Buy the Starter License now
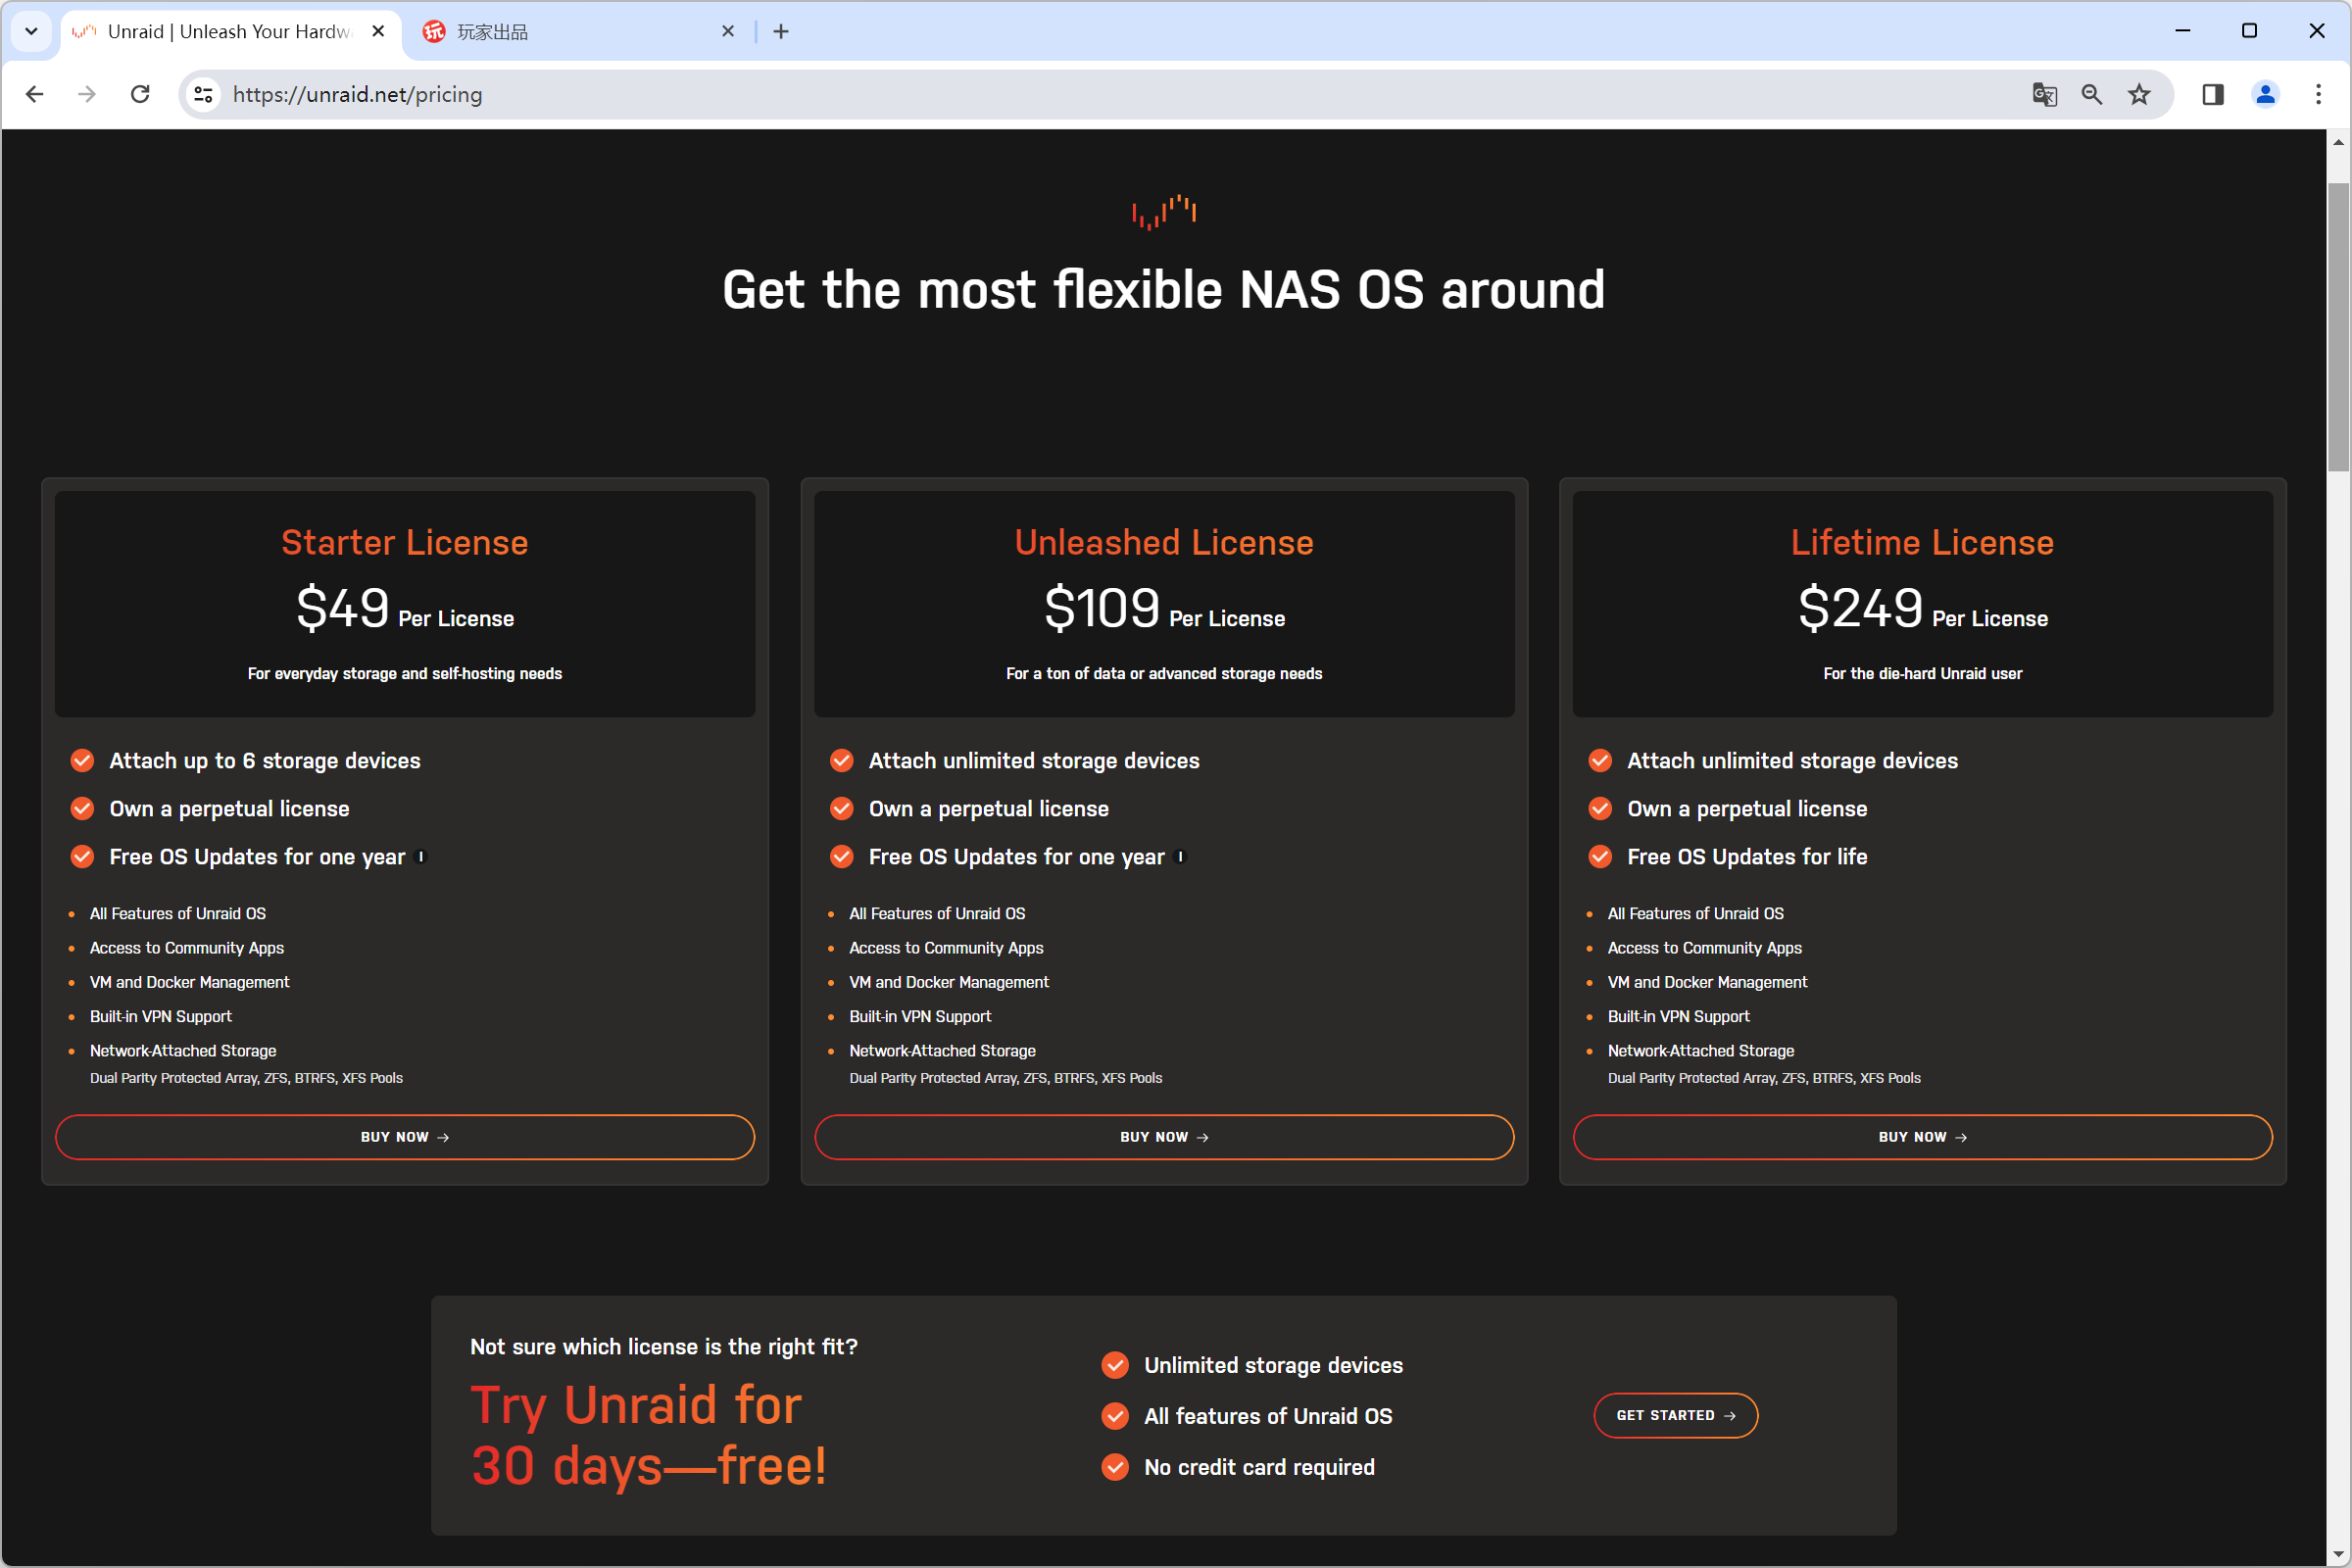Viewport: 2352px width, 1568px height. (405, 1137)
